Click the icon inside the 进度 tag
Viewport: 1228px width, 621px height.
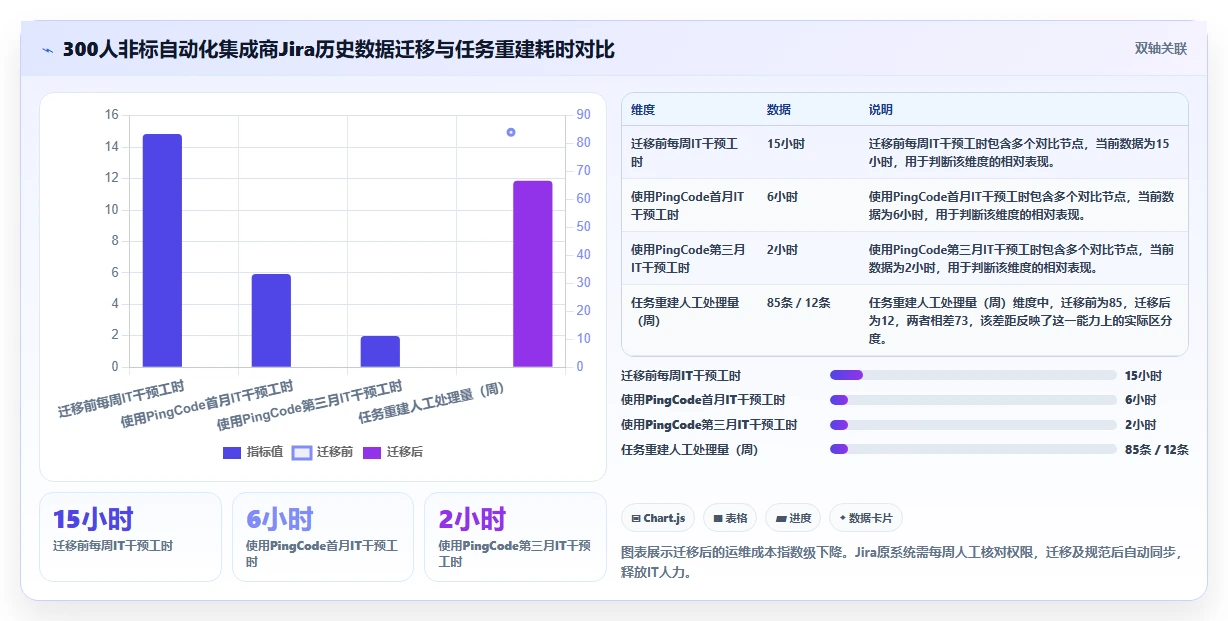pos(780,518)
